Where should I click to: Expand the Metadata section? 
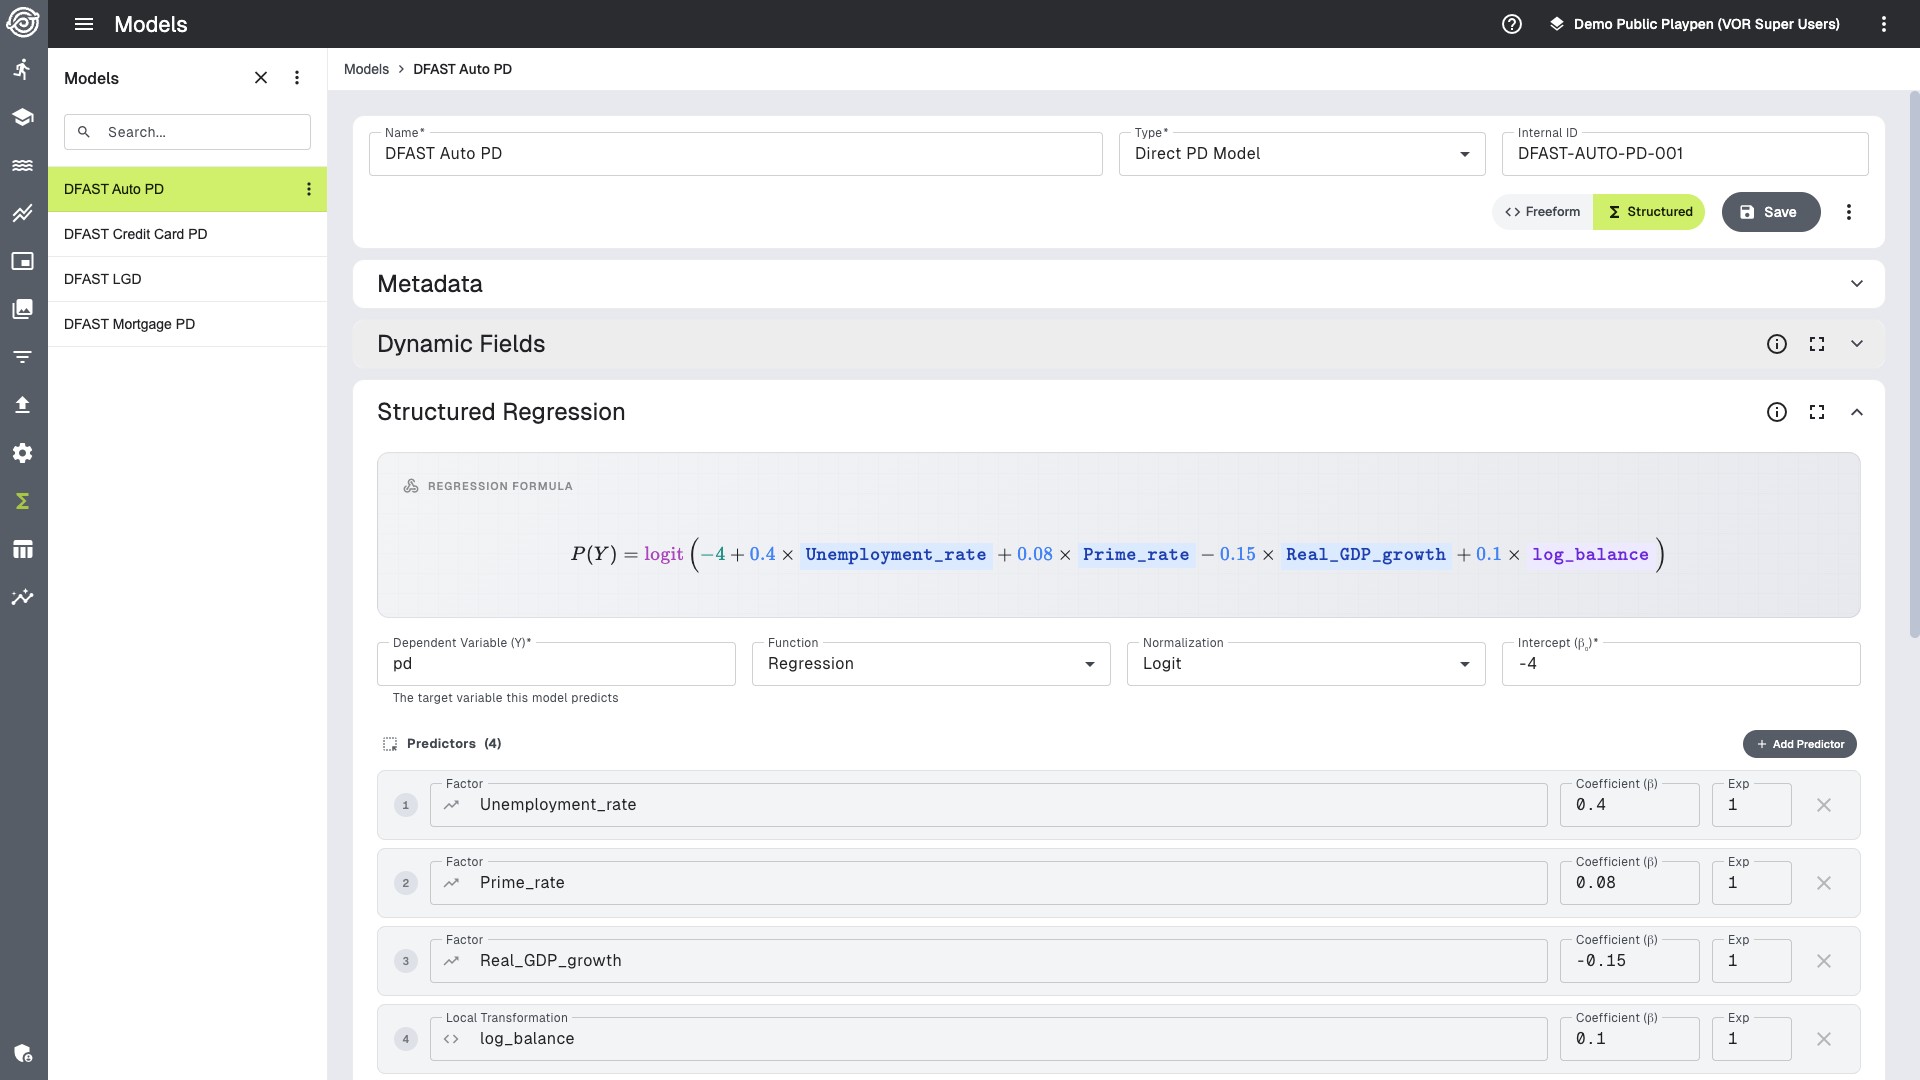pos(1856,284)
